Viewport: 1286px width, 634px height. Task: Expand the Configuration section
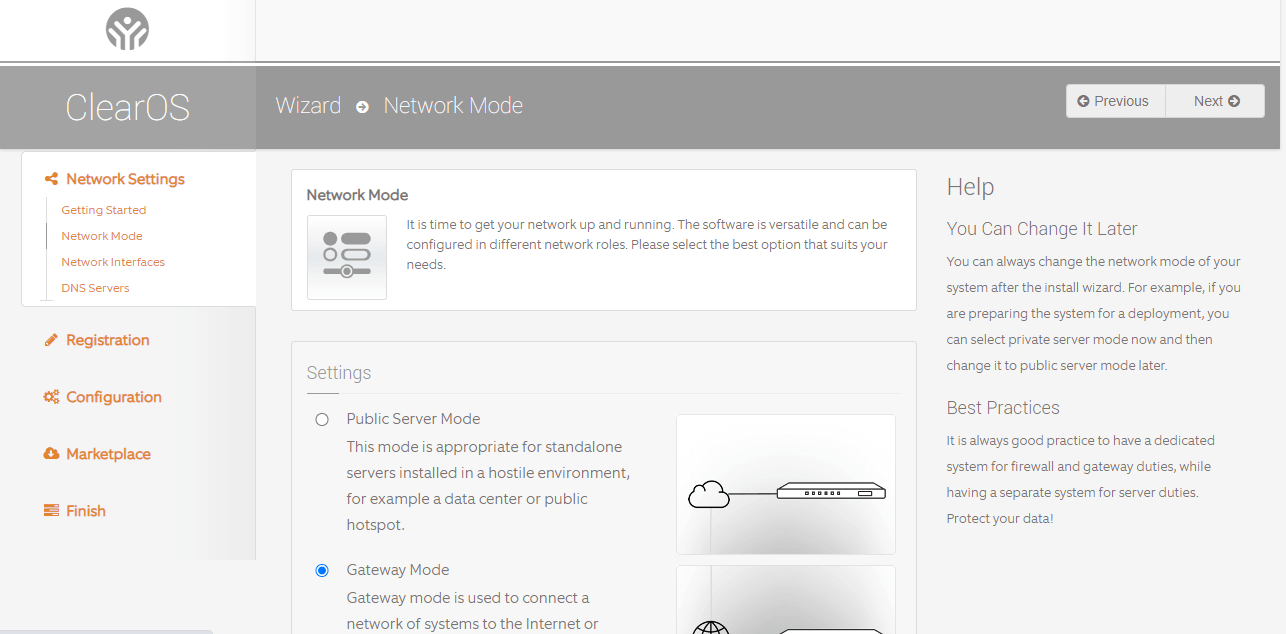pyautogui.click(x=113, y=397)
